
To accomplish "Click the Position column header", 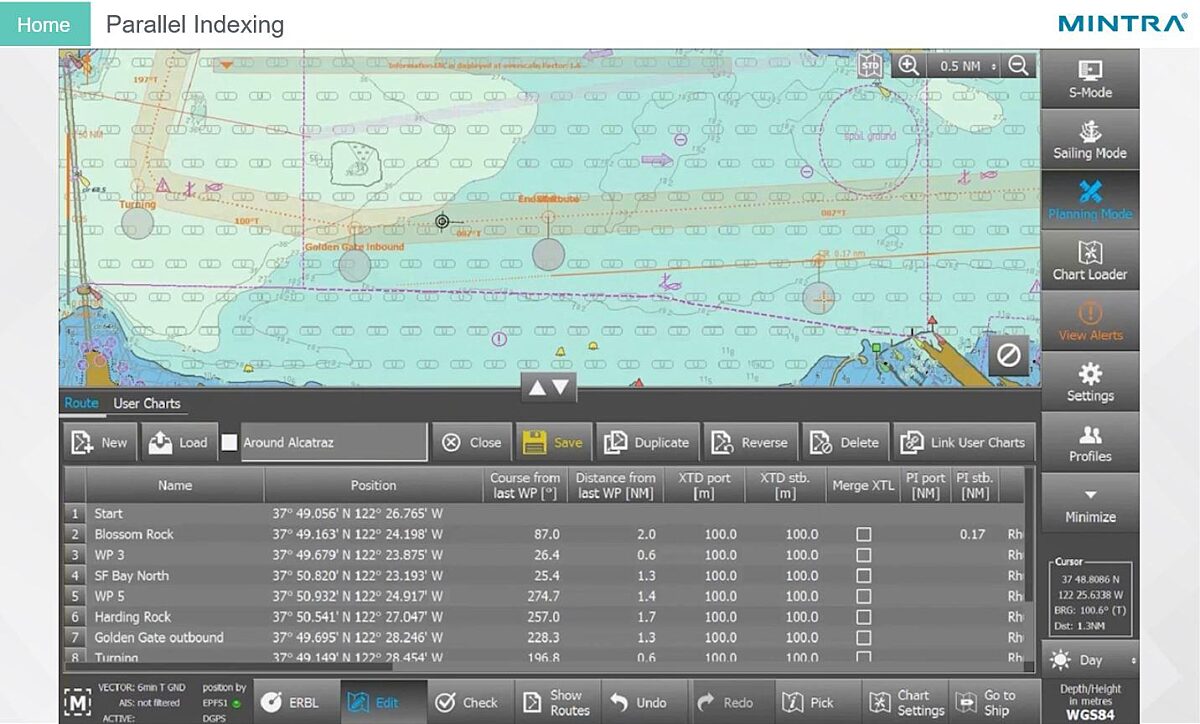I will click(x=374, y=485).
